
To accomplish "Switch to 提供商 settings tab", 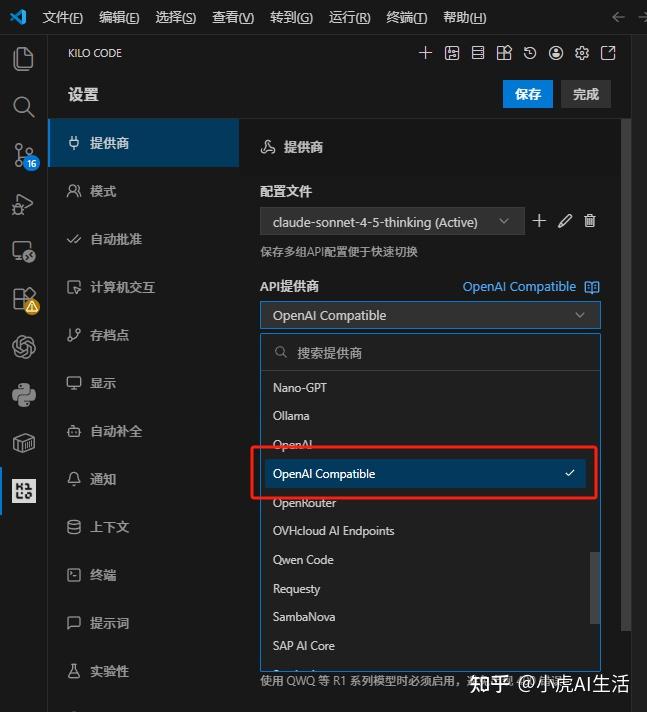I will tap(143, 143).
